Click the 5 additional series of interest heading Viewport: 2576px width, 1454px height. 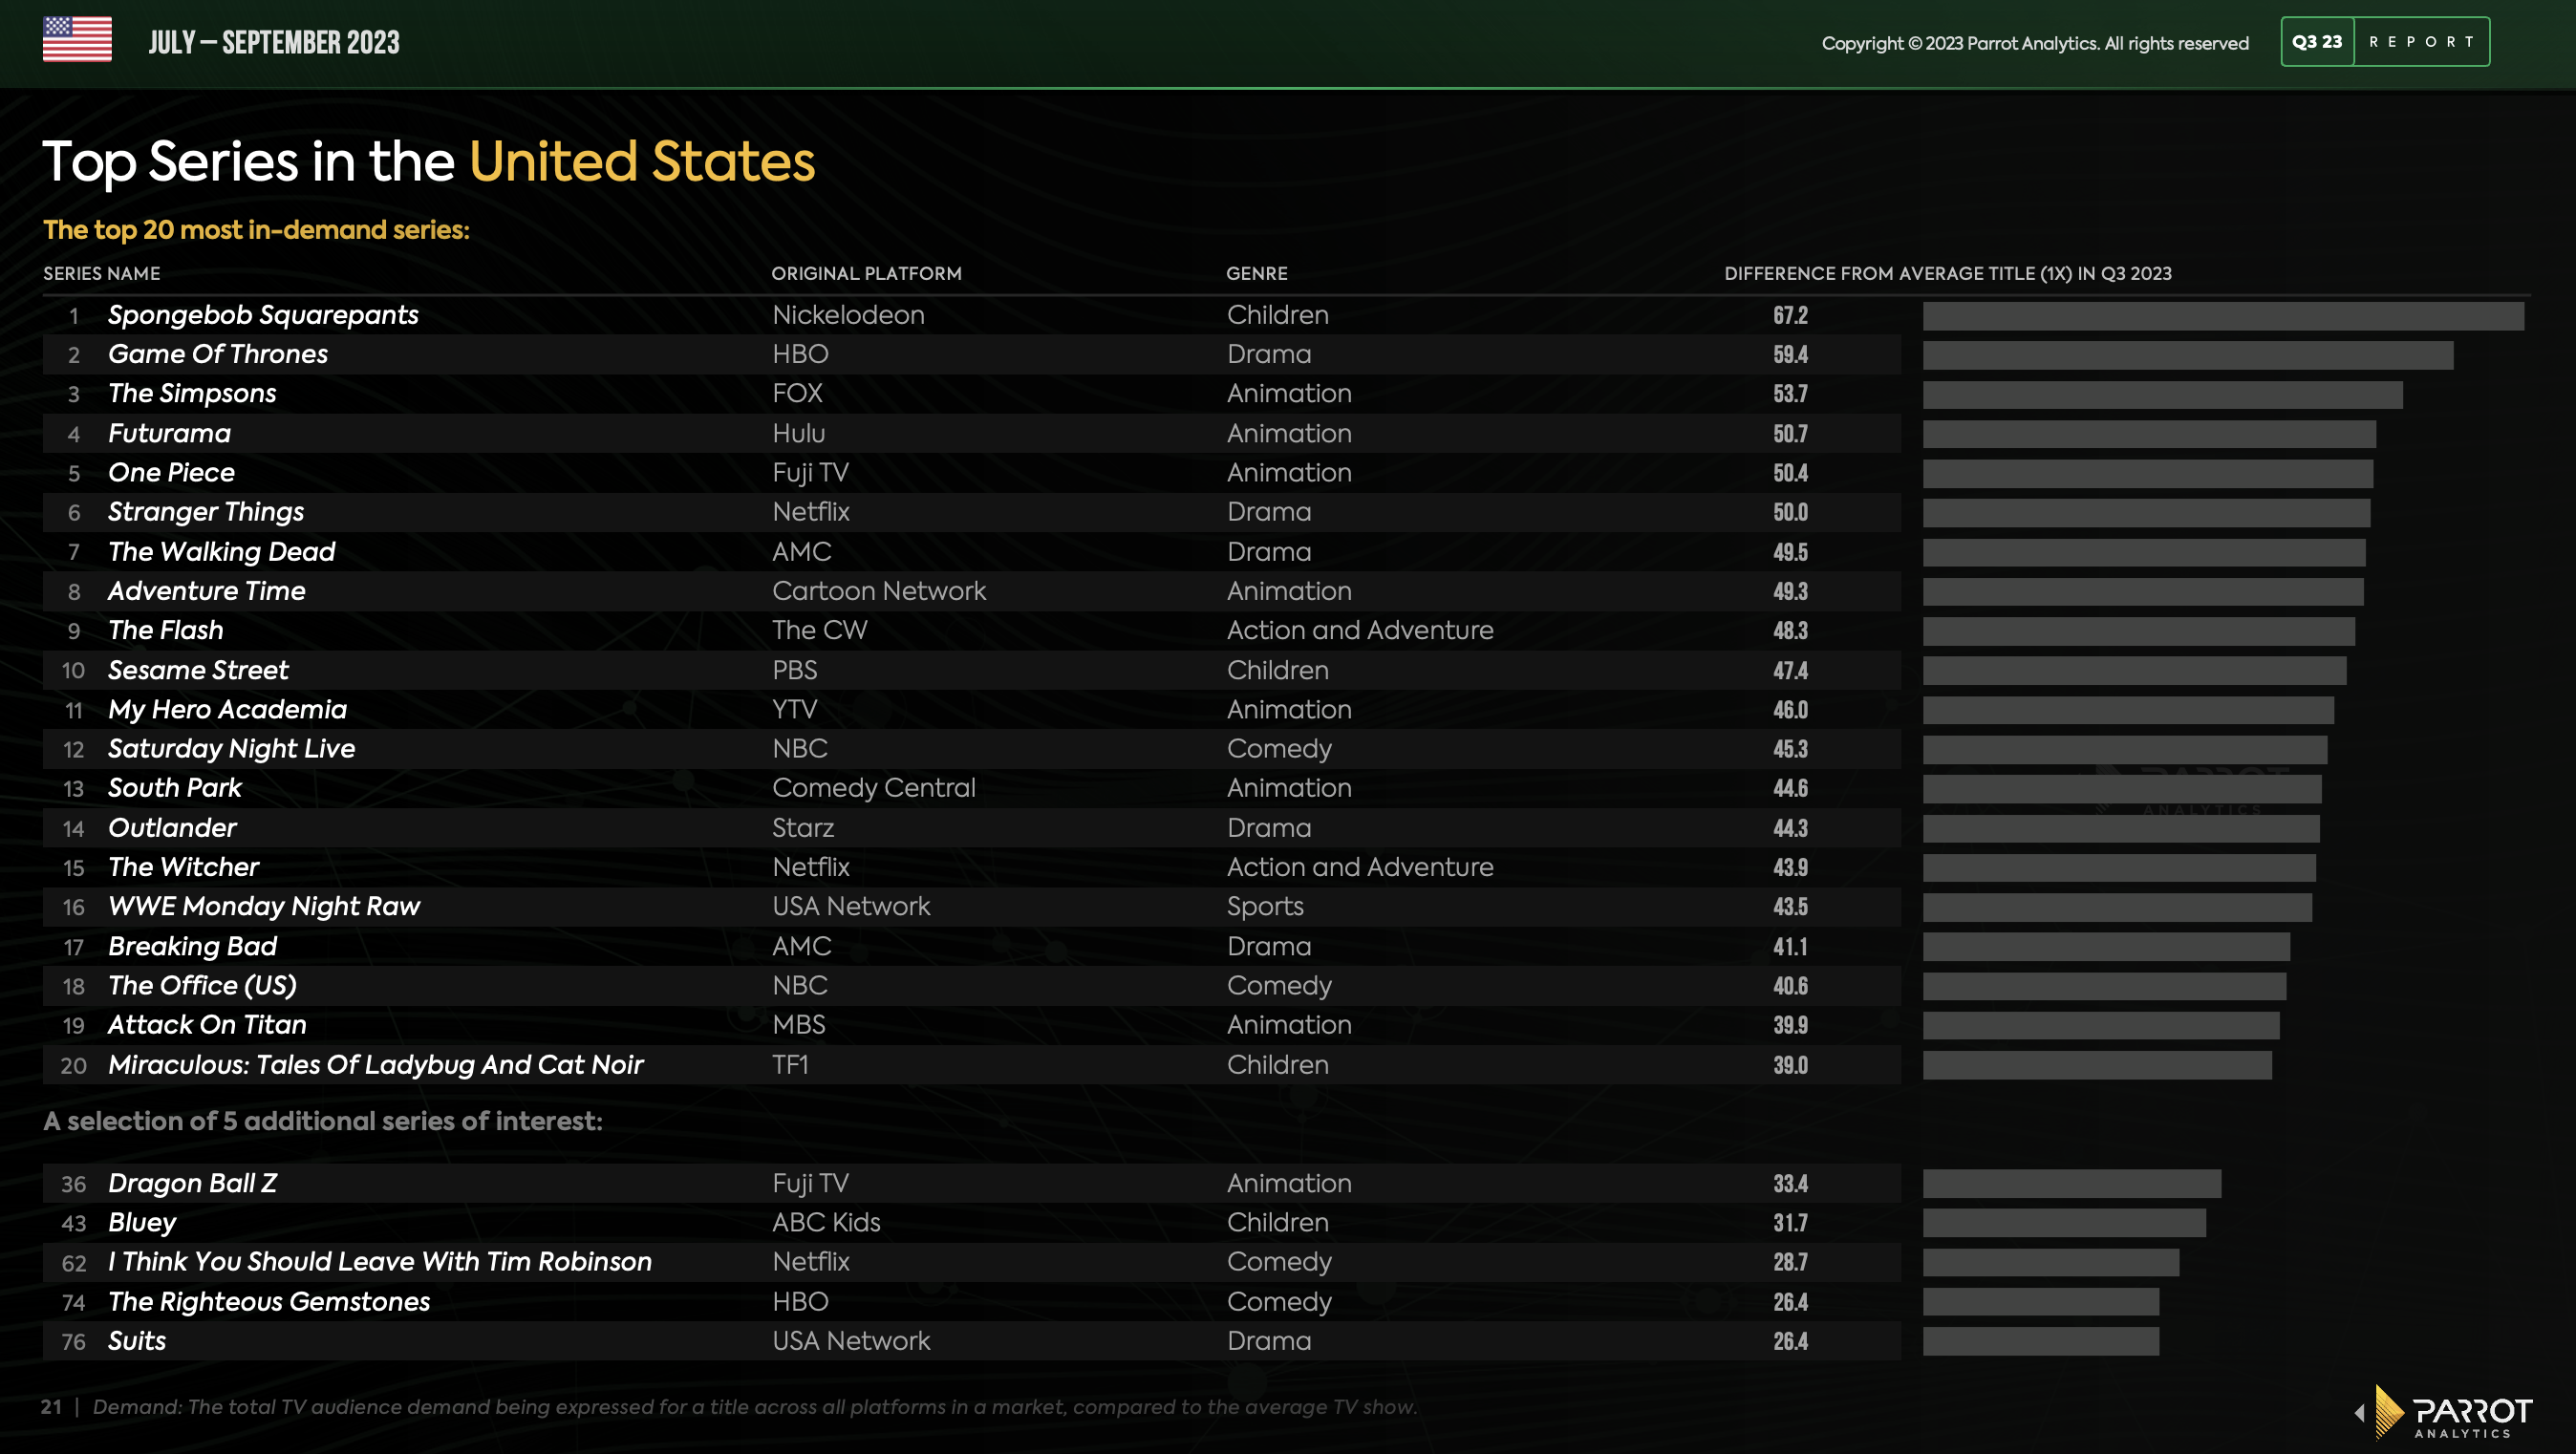[x=323, y=1121]
